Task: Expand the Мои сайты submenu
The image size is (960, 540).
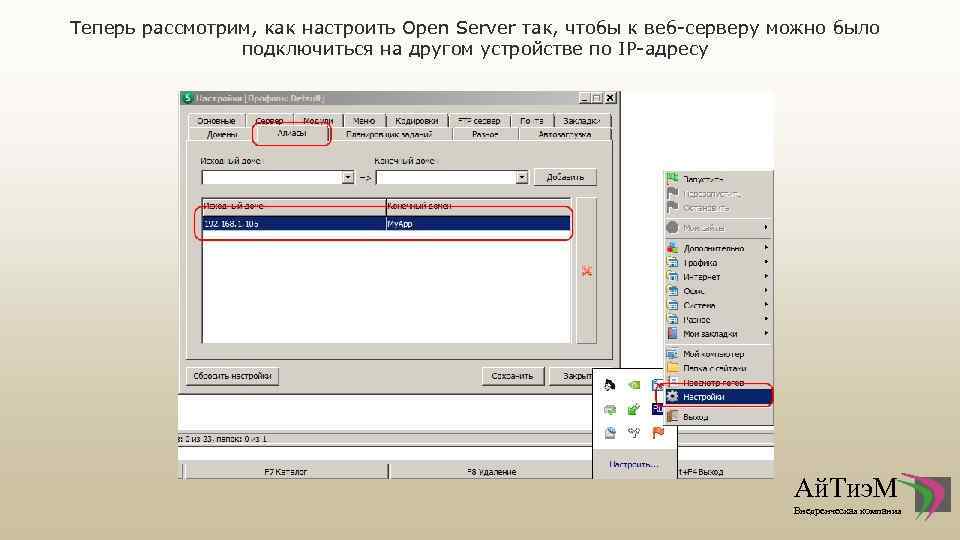Action: click(x=718, y=228)
